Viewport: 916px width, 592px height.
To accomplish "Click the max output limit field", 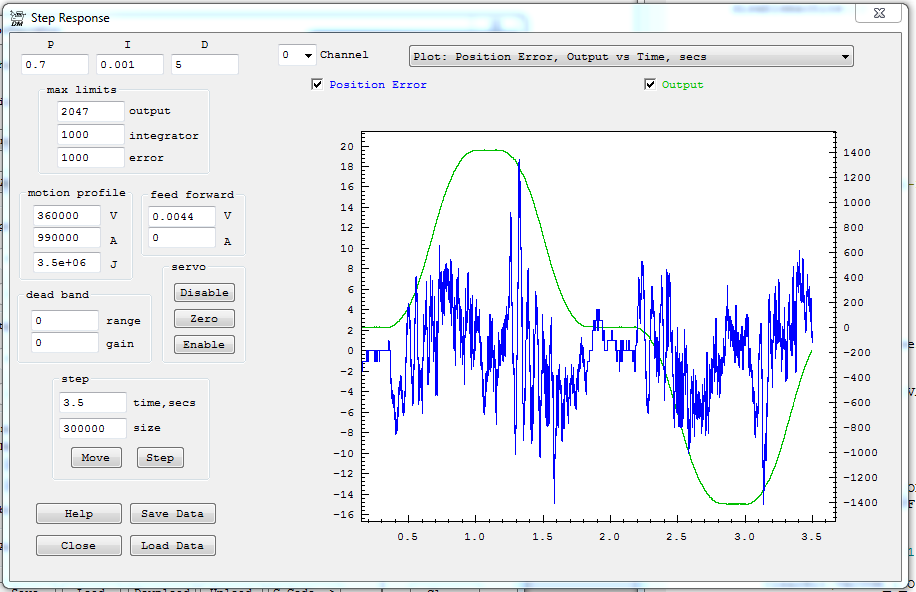I will (x=91, y=112).
